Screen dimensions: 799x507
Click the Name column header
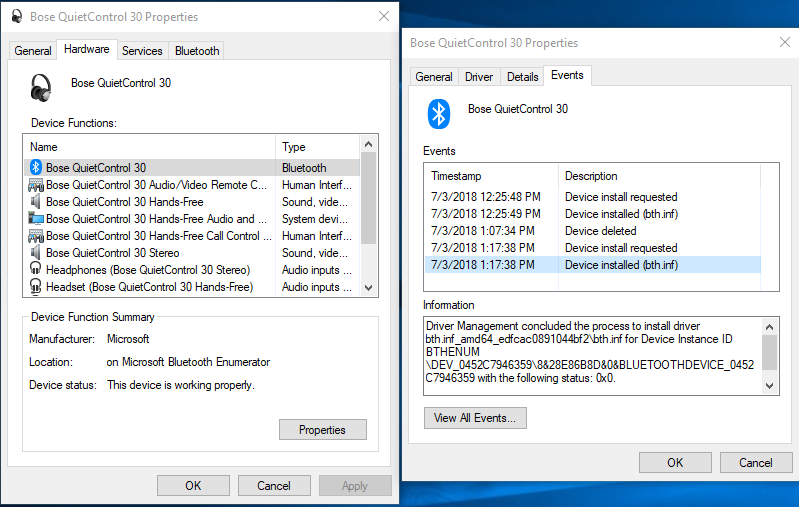point(150,147)
